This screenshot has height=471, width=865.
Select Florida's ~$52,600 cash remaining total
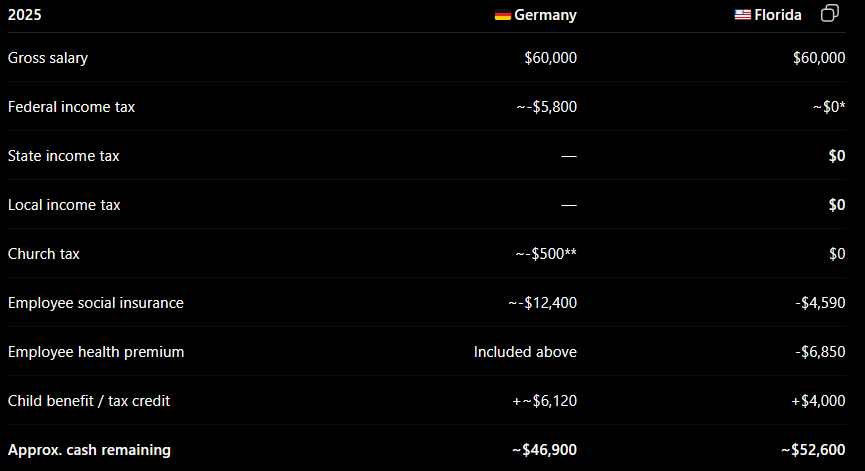813,450
